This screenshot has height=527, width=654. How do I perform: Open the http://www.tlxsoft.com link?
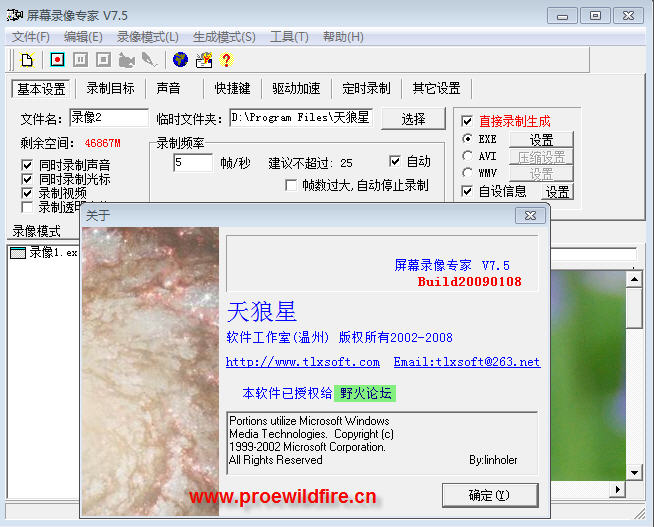pyautogui.click(x=302, y=362)
